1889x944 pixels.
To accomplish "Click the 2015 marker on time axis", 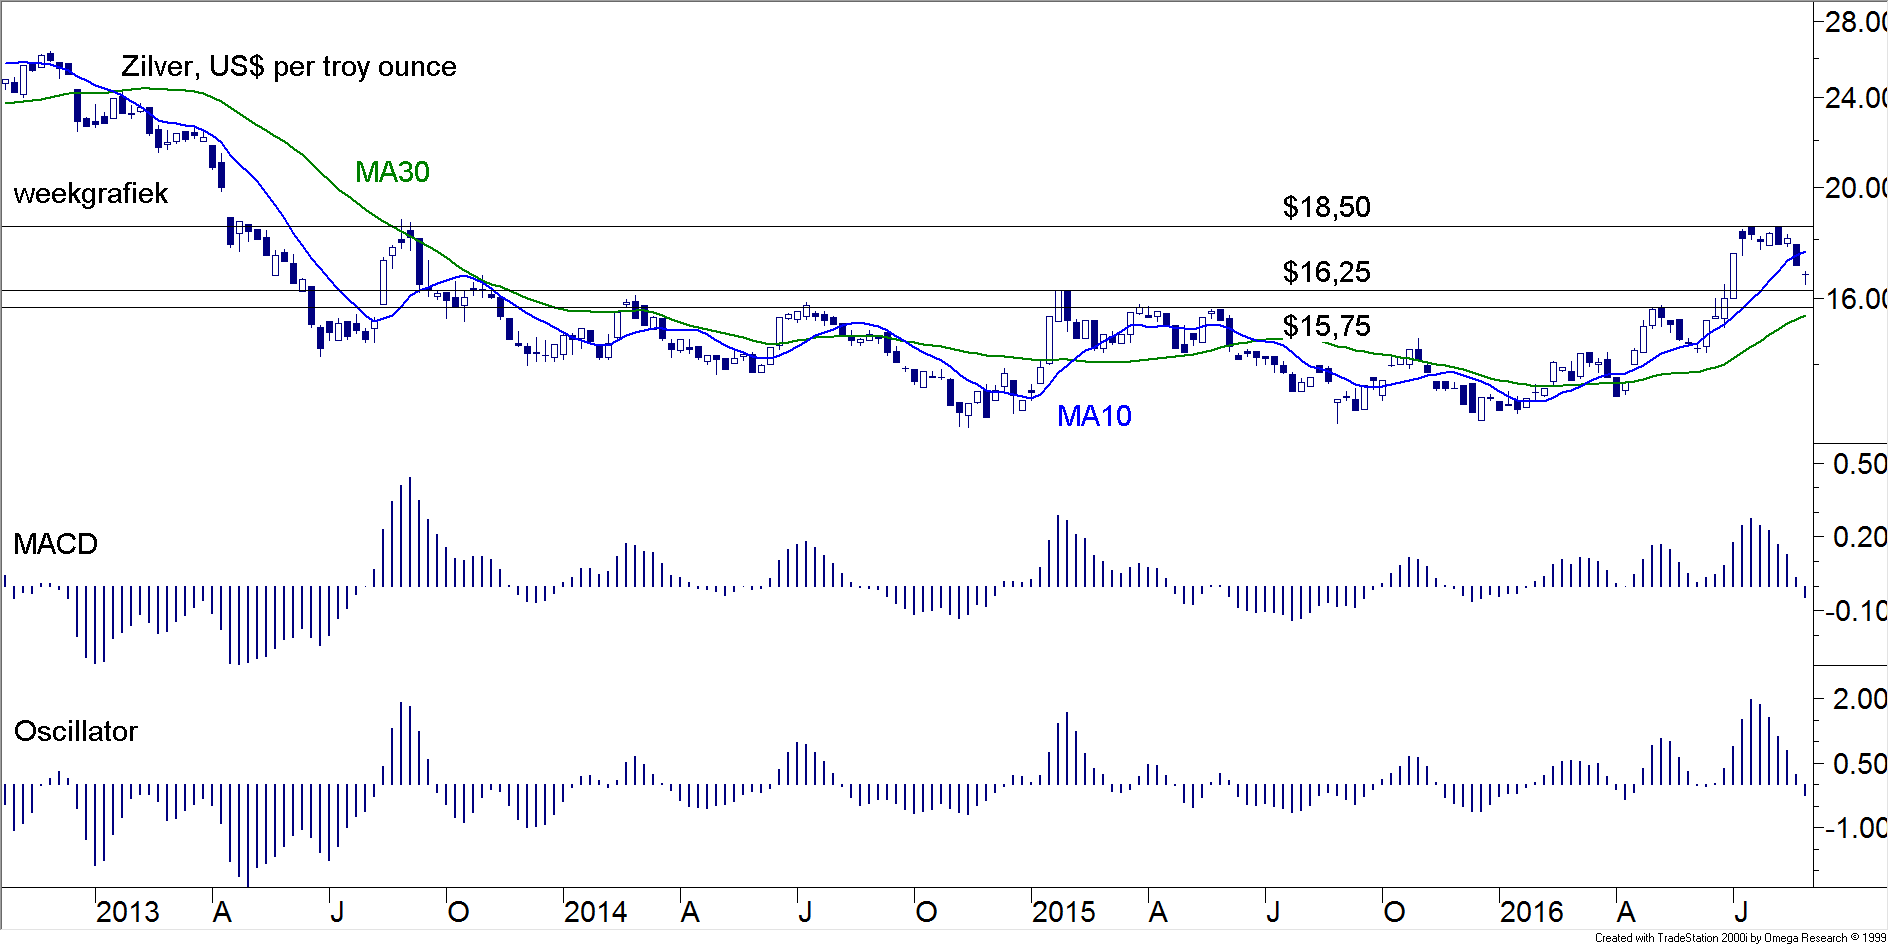I will 1063,912.
